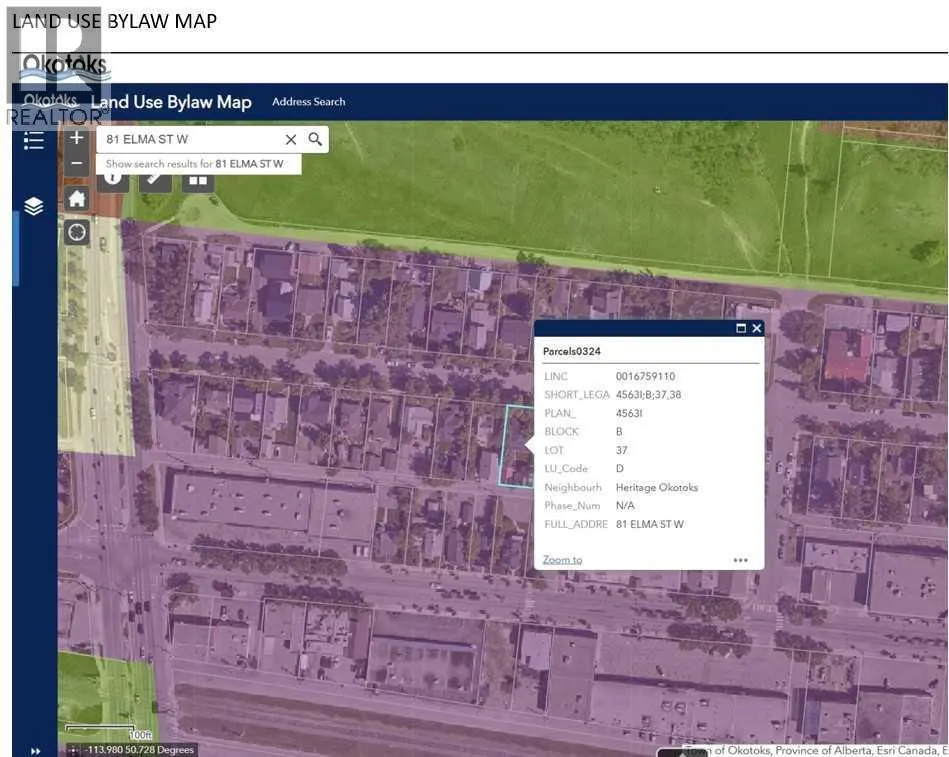Open the basemap gallery grid

tap(198, 180)
